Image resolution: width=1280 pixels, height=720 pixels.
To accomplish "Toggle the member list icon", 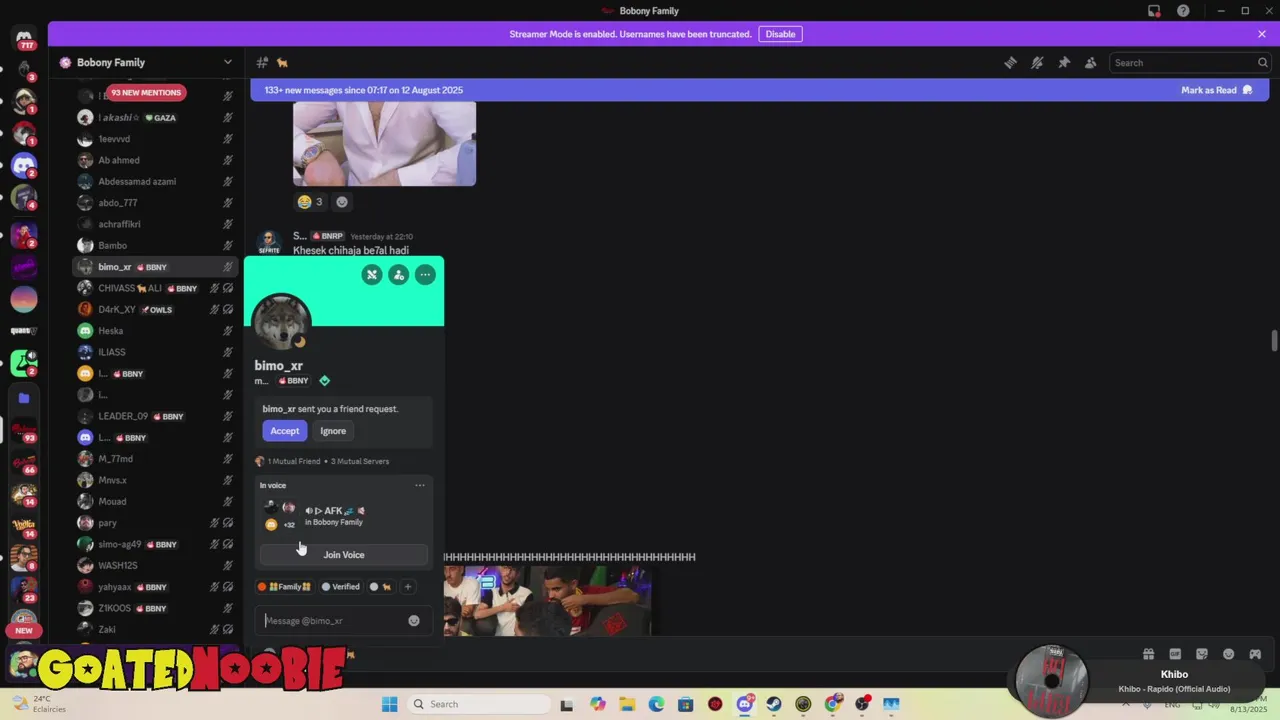I will pyautogui.click(x=1091, y=62).
